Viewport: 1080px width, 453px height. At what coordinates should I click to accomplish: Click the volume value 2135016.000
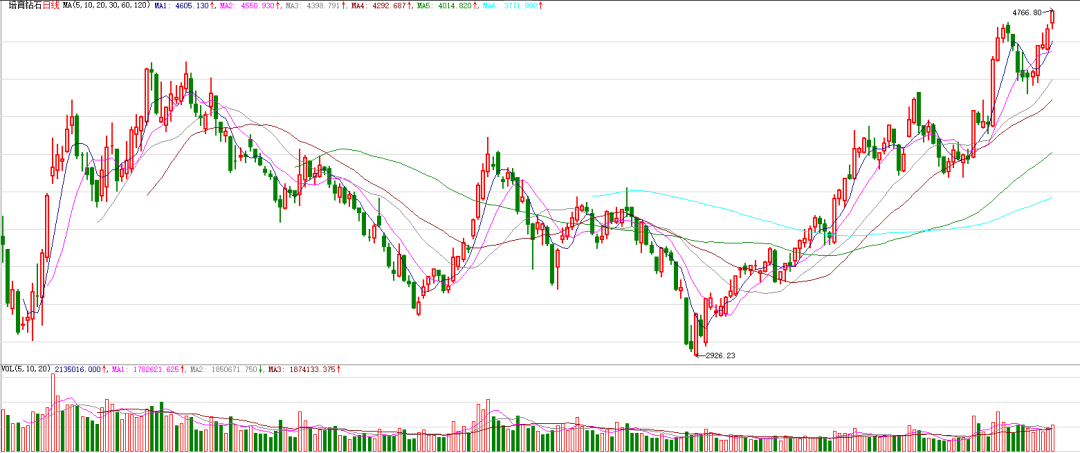pyautogui.click(x=80, y=369)
